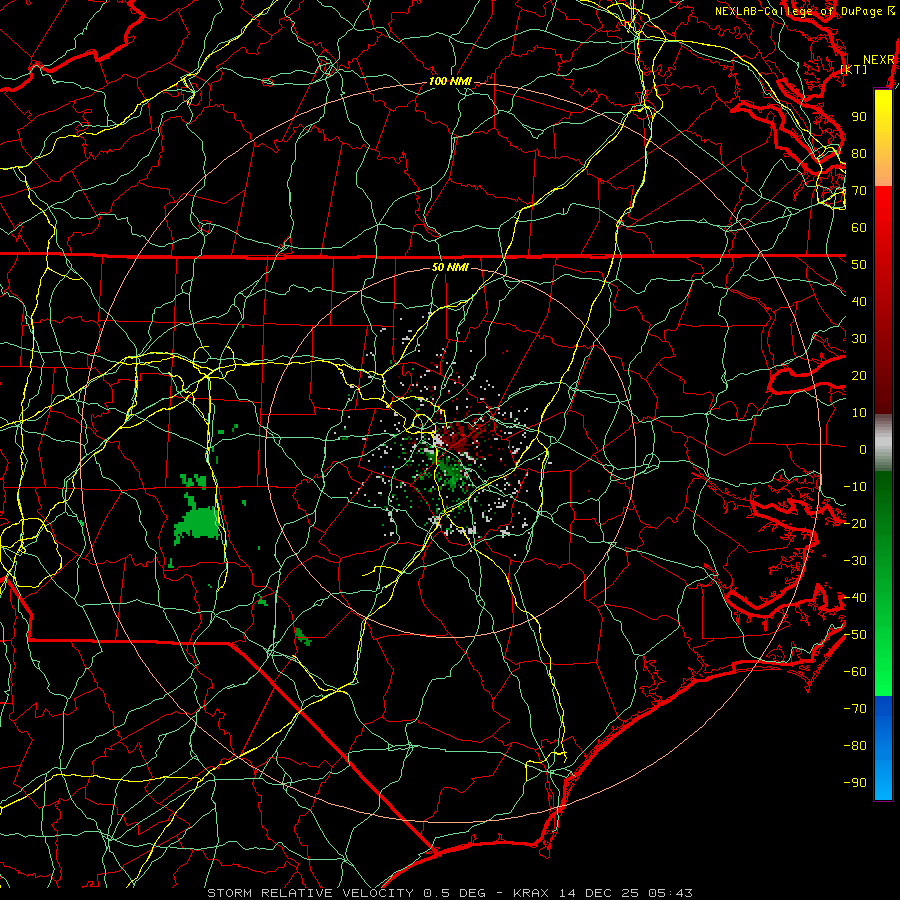The image size is (900, 900).
Task: Click the dark red outbound cluster near radar center
Action: click(462, 439)
